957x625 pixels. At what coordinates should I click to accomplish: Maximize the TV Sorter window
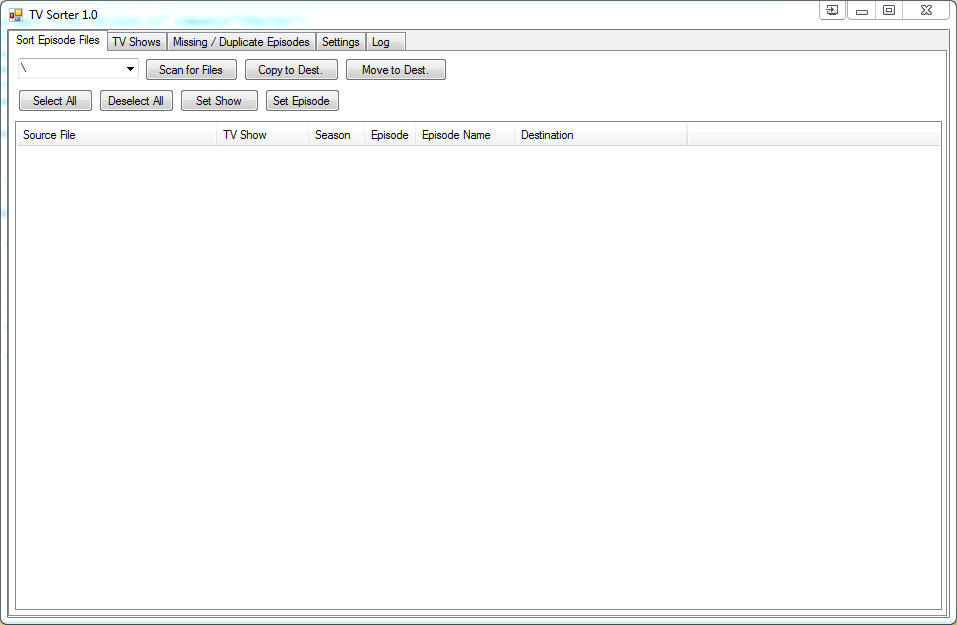coord(889,10)
